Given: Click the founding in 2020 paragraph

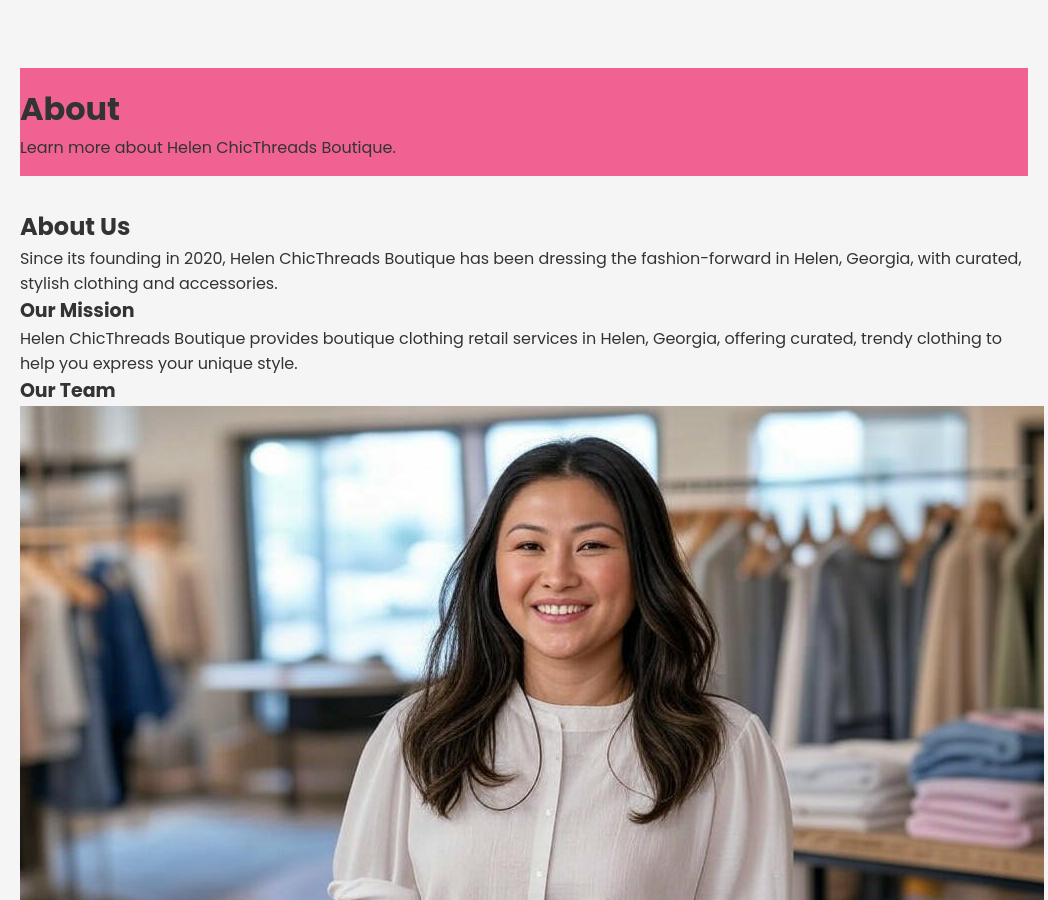Looking at the screenshot, I should [x=521, y=271].
